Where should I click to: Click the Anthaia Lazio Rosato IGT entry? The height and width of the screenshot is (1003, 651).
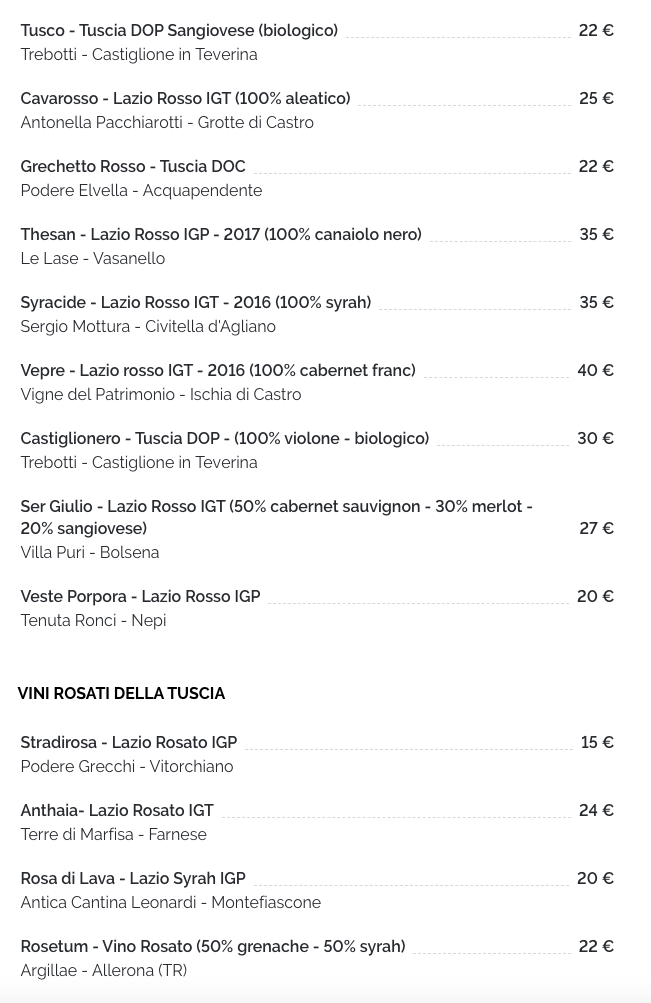point(117,810)
